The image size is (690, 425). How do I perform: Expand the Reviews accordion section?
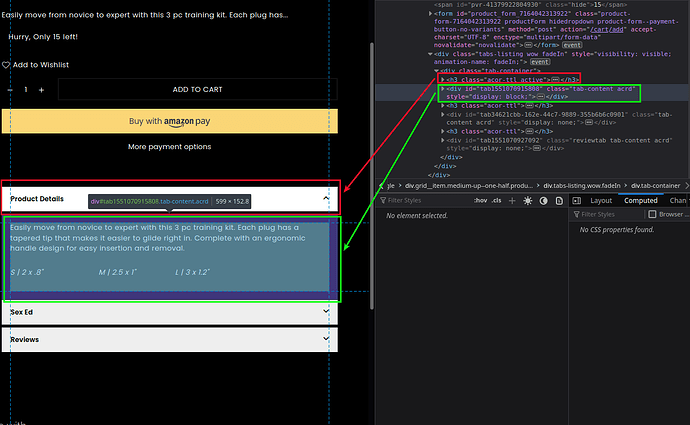point(326,340)
